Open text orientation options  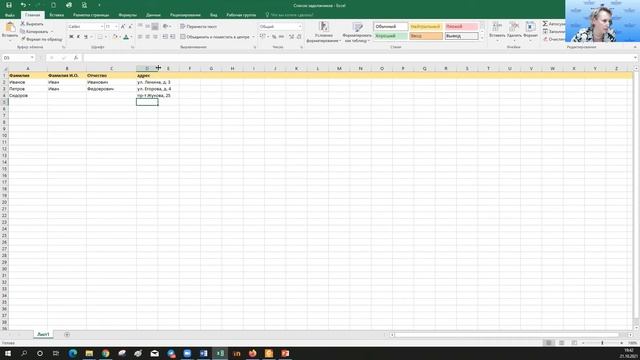pyautogui.click(x=166, y=27)
